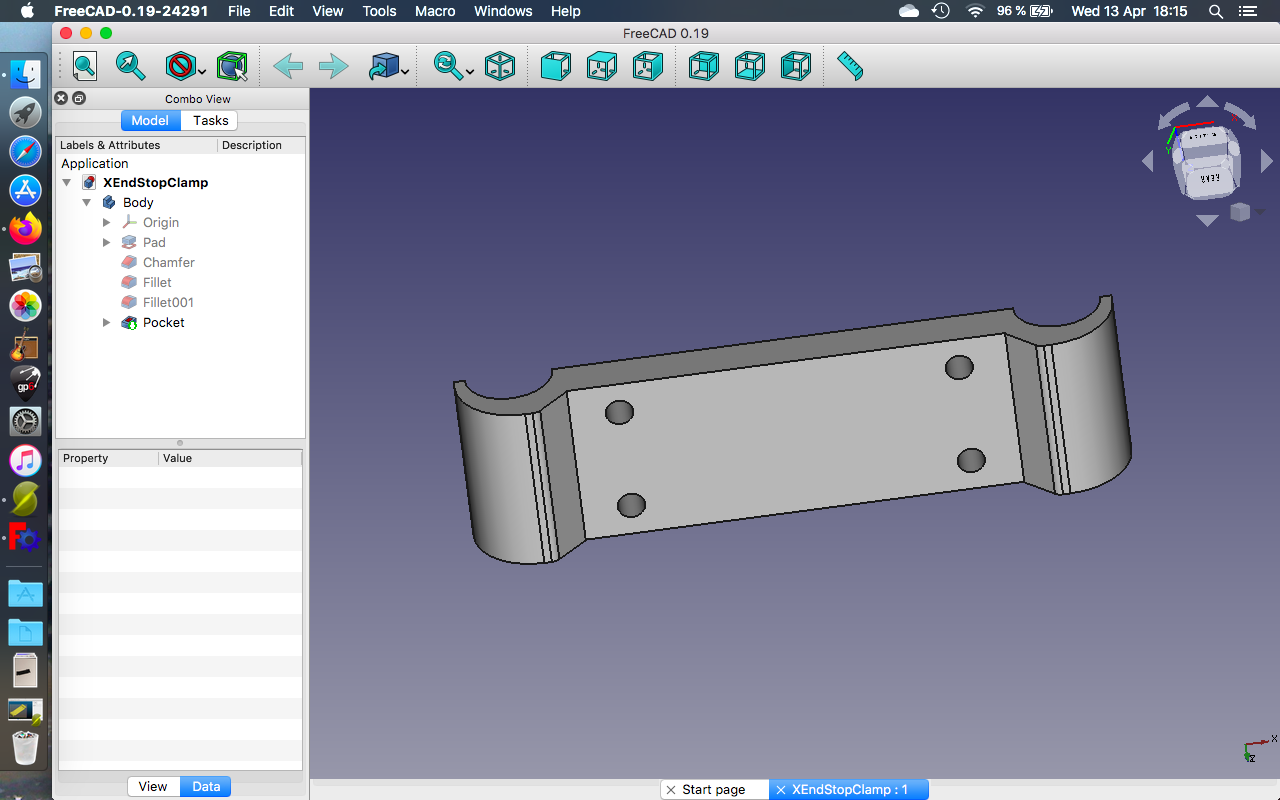Expand the Pad feature node
Viewport: 1280px width, 800px height.
click(106, 242)
